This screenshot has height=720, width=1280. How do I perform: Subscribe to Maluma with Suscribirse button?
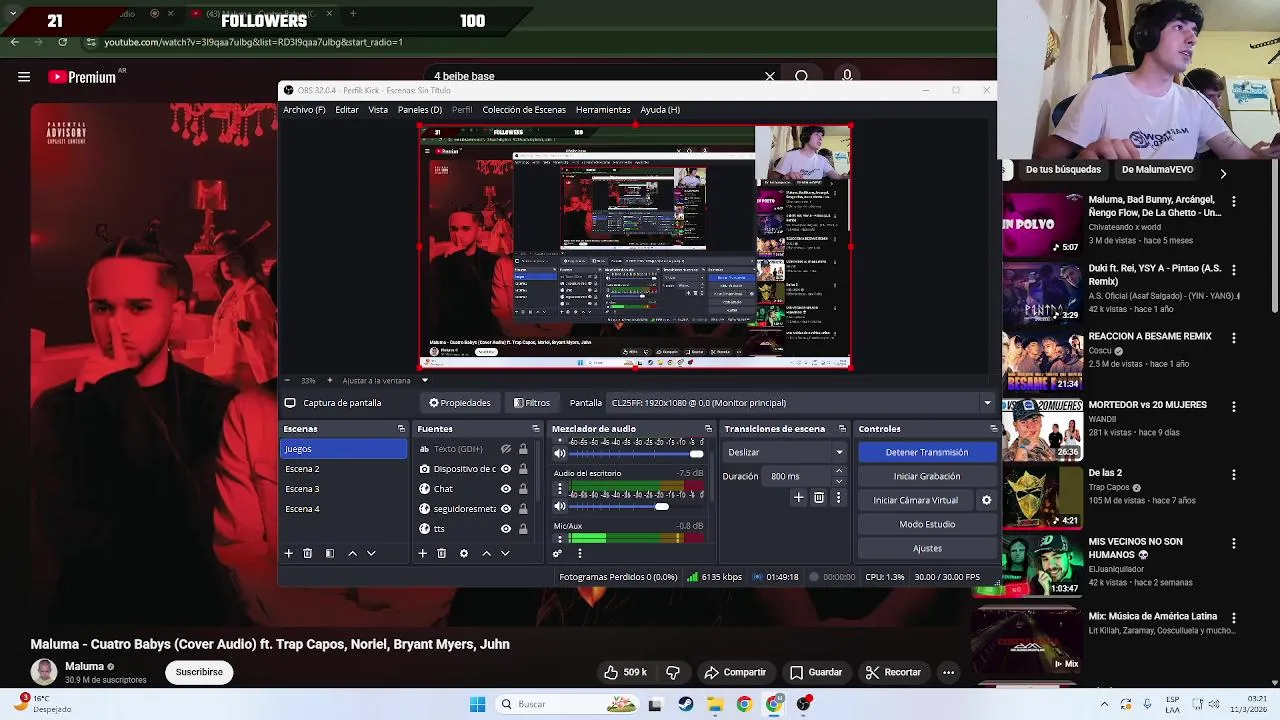tap(199, 672)
